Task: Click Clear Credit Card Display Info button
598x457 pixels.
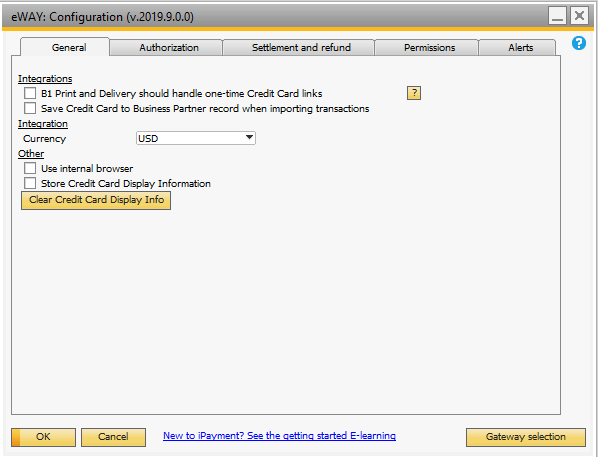Action: [96, 200]
